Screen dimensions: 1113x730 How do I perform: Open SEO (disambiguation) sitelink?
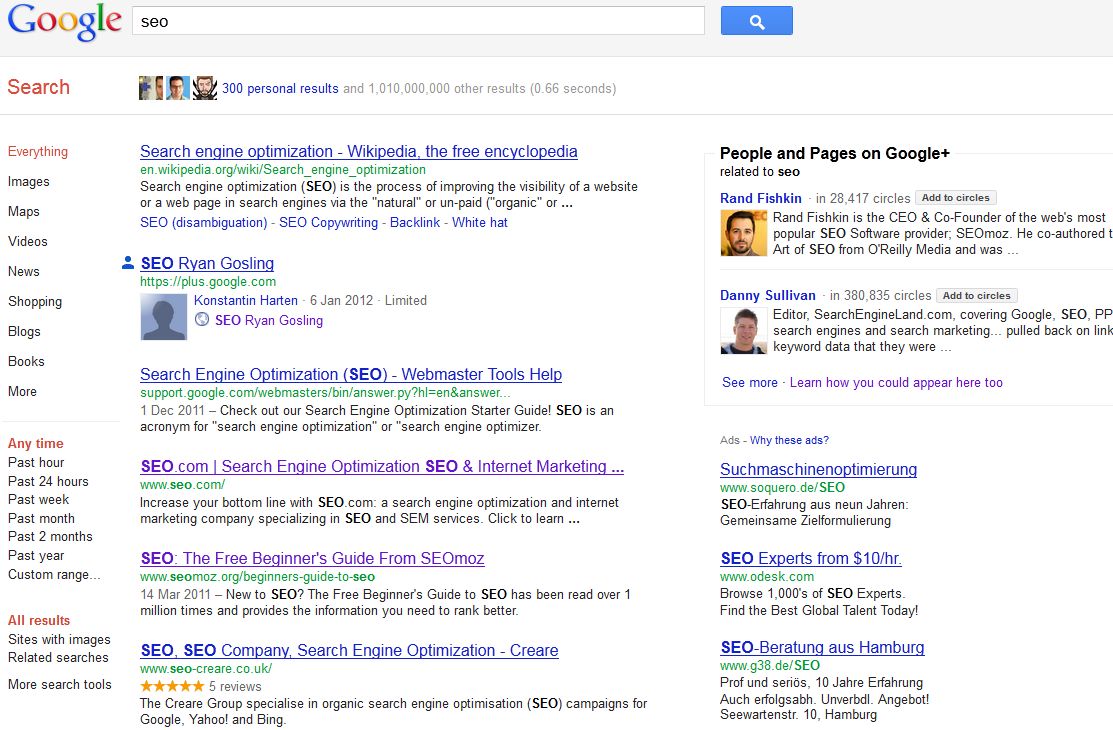204,222
